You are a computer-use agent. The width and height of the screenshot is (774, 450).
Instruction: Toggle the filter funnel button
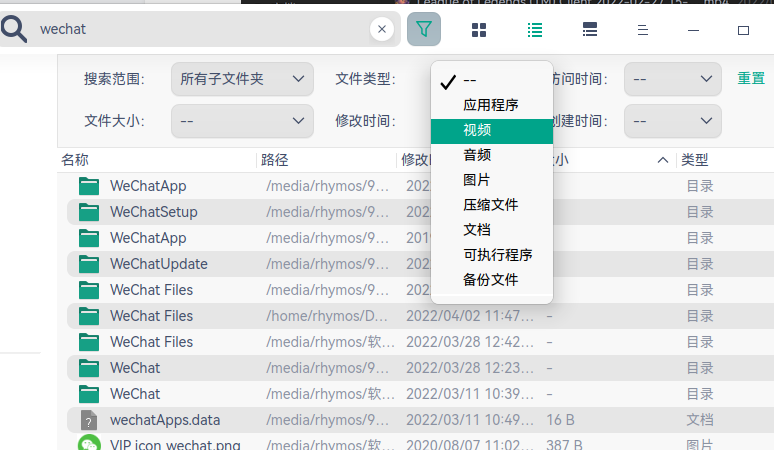pos(424,29)
